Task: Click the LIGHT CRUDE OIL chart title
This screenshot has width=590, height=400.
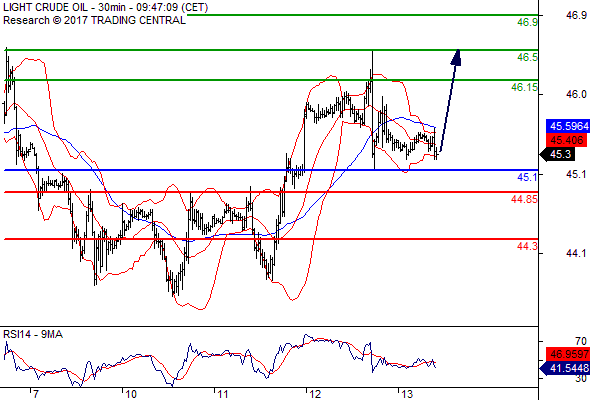Action: coord(105,7)
